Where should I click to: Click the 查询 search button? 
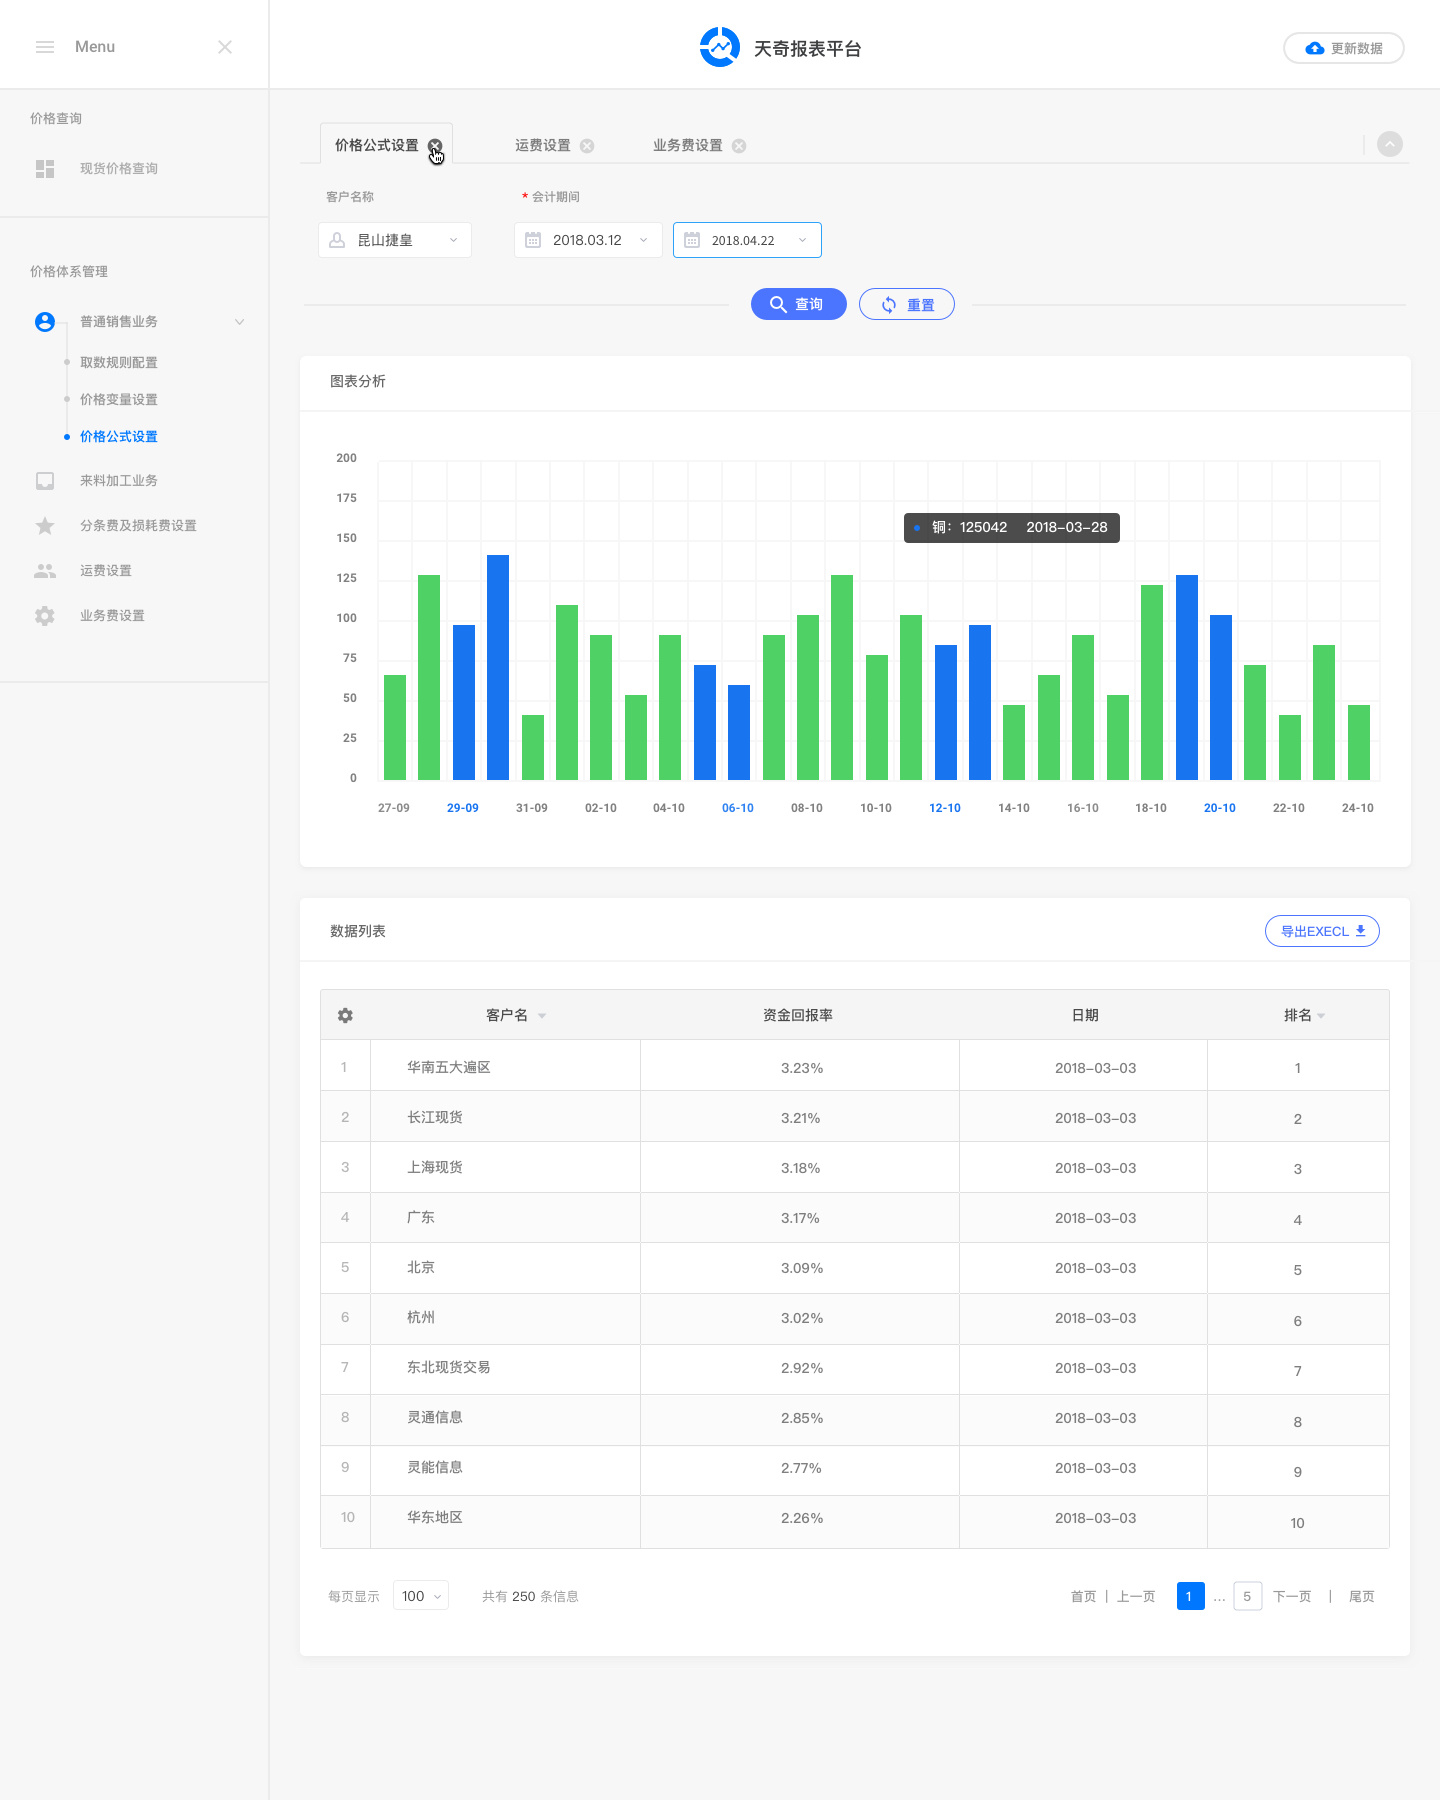[x=799, y=304]
